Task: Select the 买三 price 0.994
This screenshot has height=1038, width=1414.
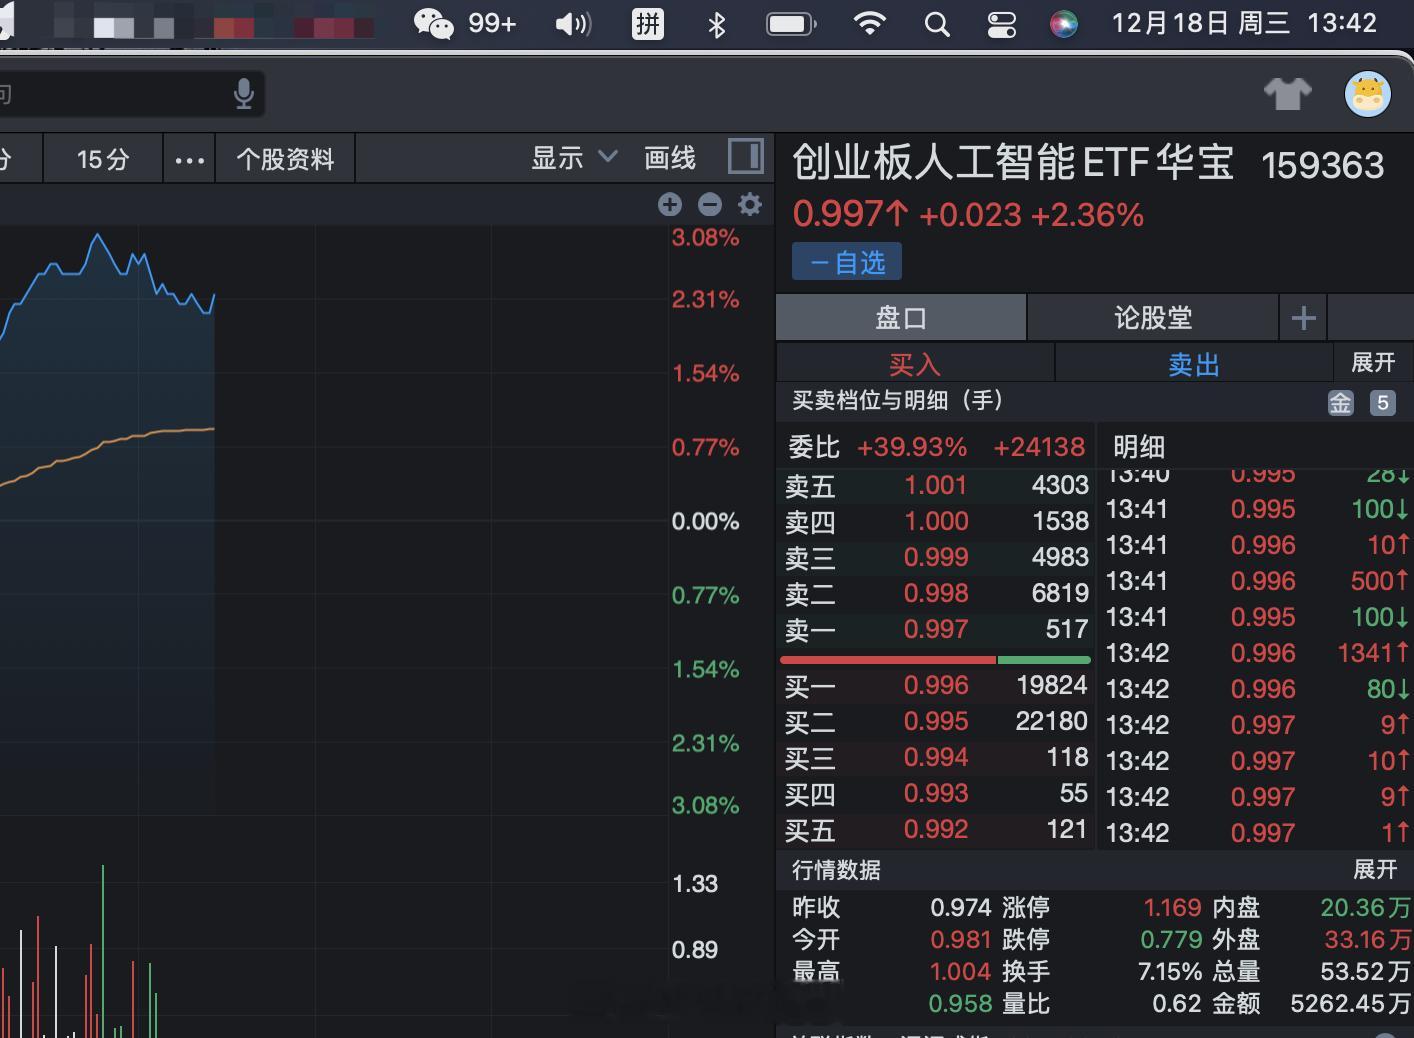Action: pos(936,757)
